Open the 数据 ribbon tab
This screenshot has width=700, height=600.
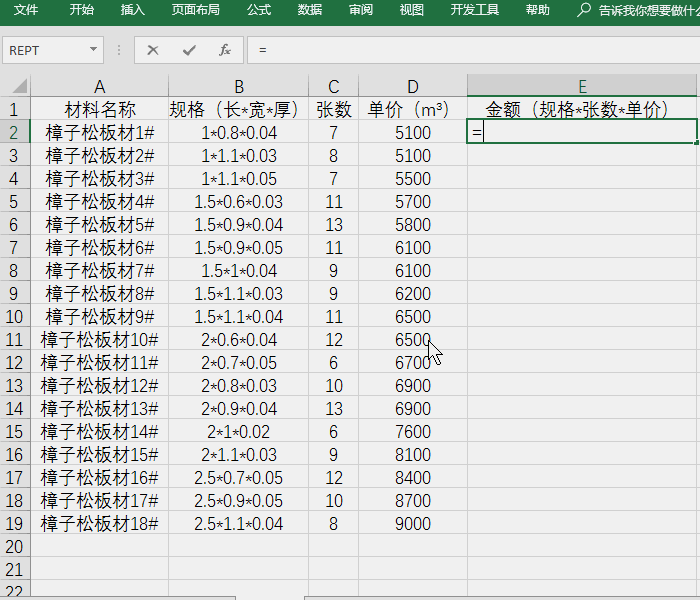point(310,10)
